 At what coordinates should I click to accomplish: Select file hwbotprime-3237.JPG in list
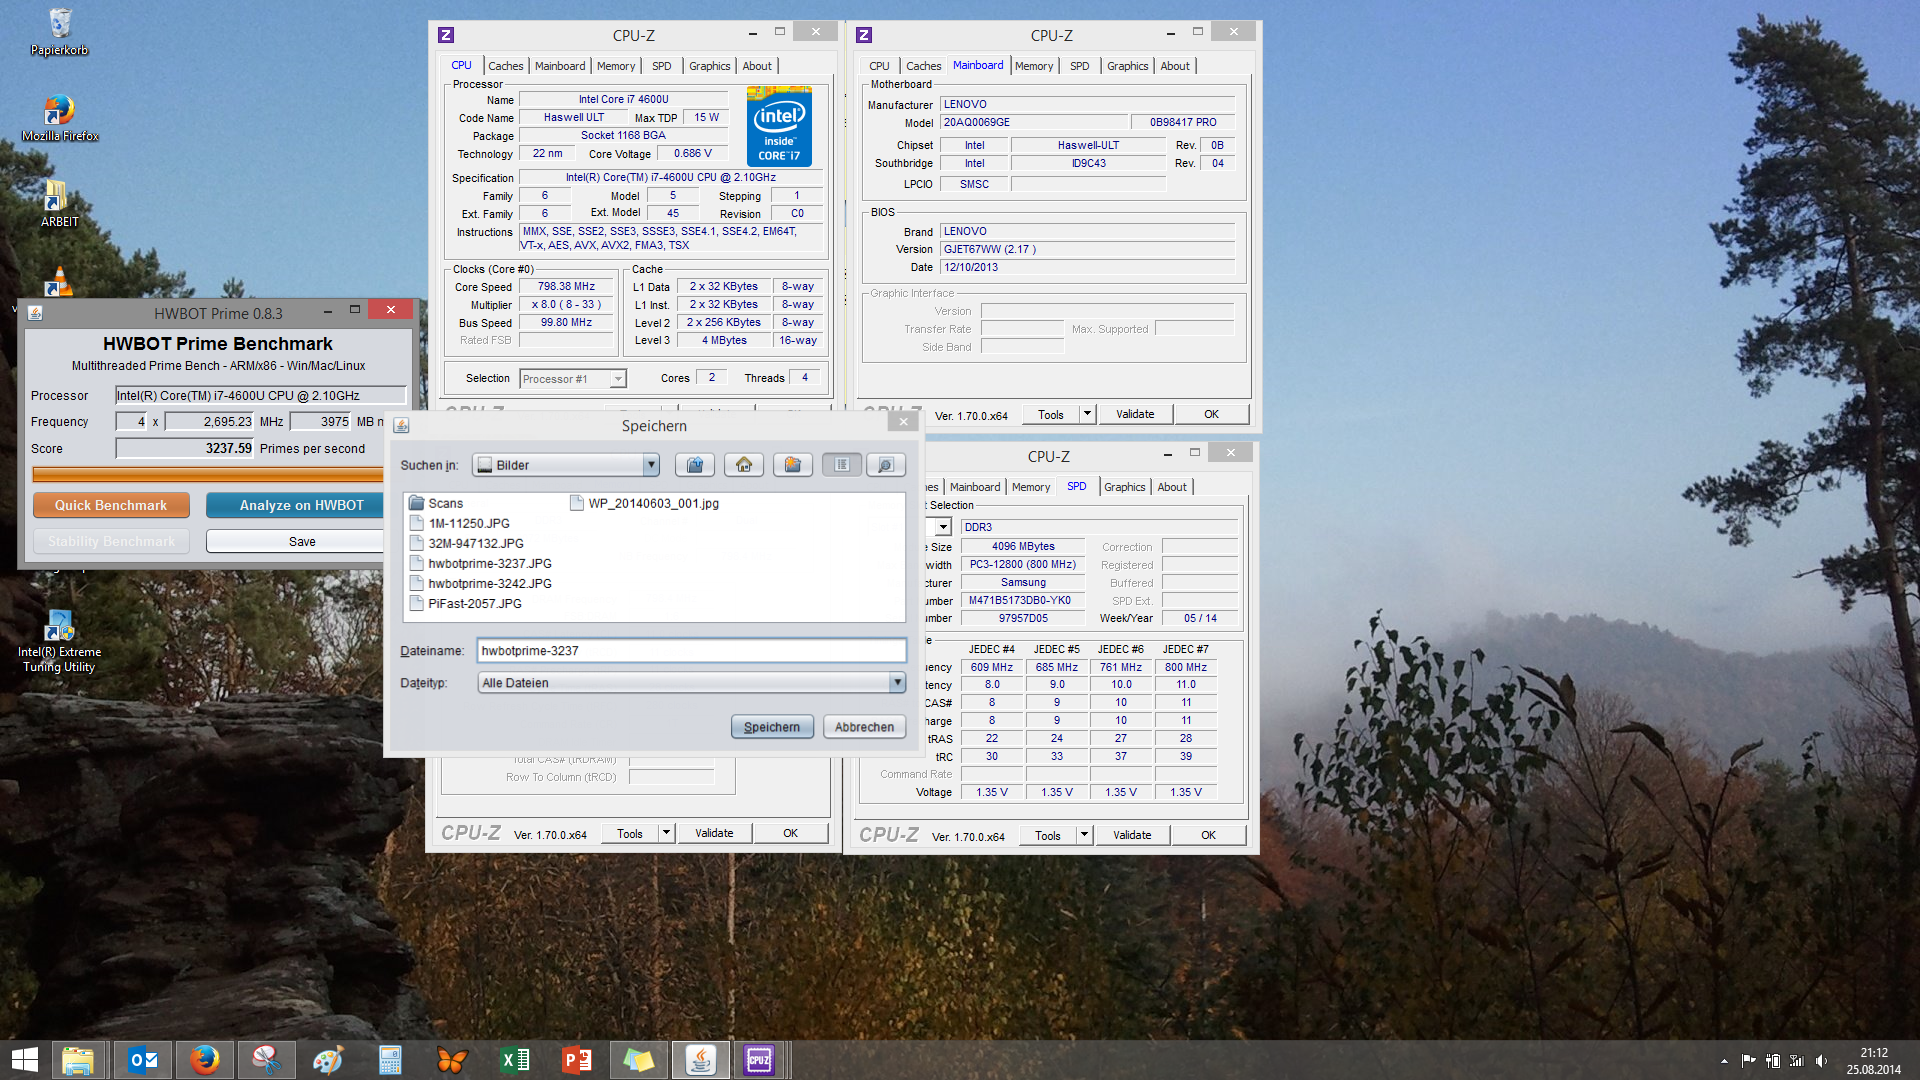coord(480,563)
